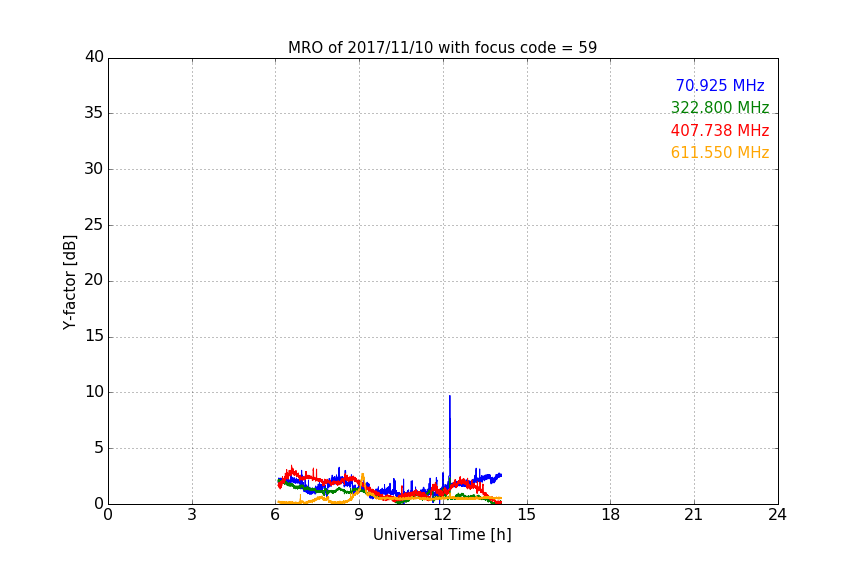
Task: Select the green 322.800 MHz legend label
Action: pyautogui.click(x=720, y=107)
